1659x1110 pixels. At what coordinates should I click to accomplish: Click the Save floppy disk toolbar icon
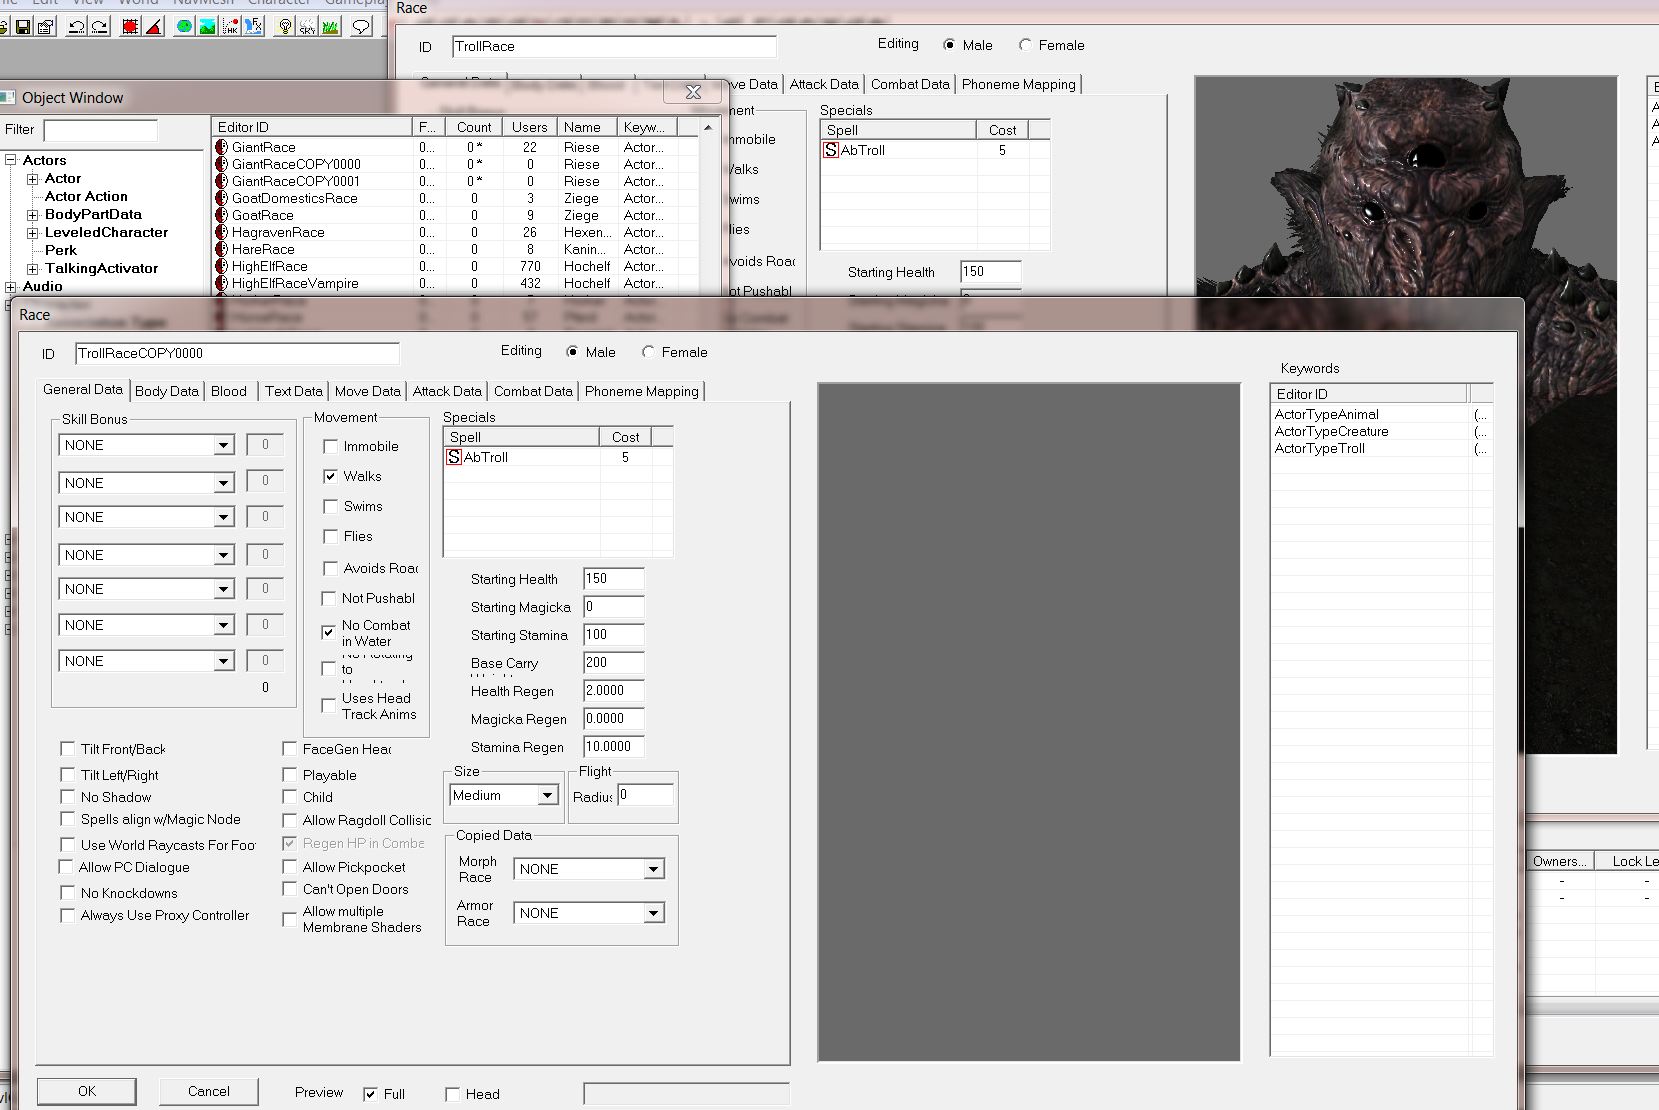point(22,27)
